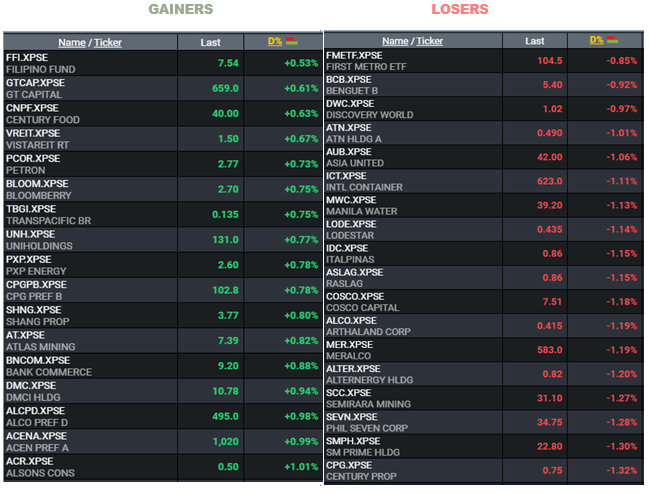
Task: Sort Losers by Name column link
Action: [x=395, y=41]
